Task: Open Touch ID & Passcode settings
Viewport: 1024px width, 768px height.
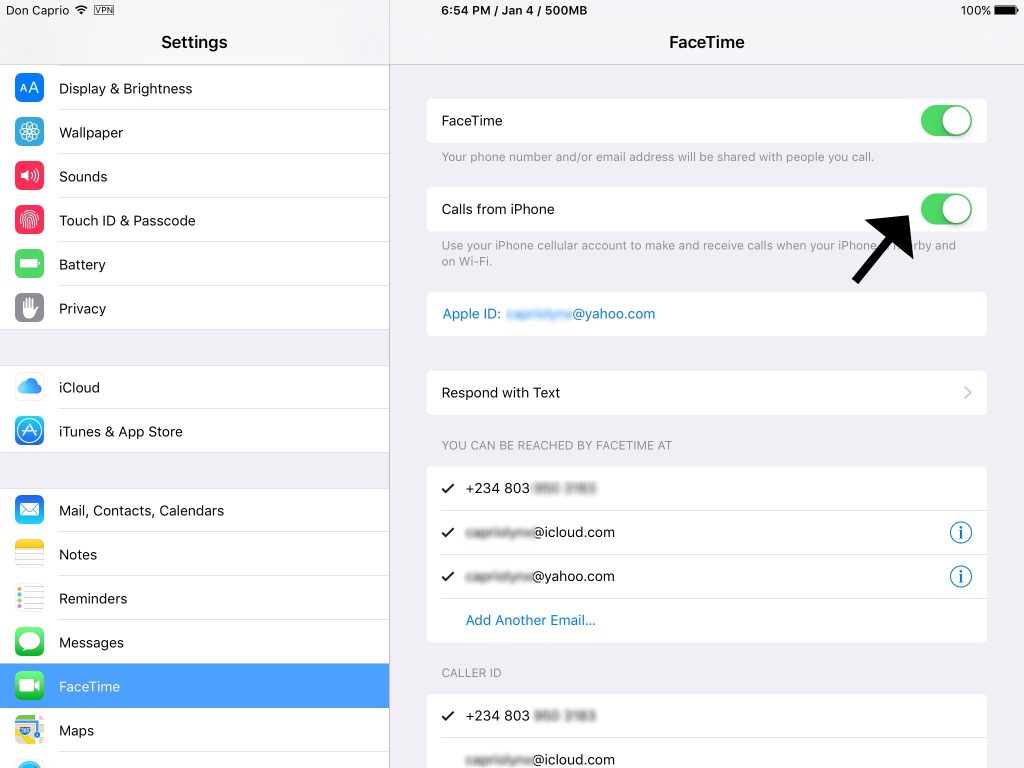Action: pos(195,220)
